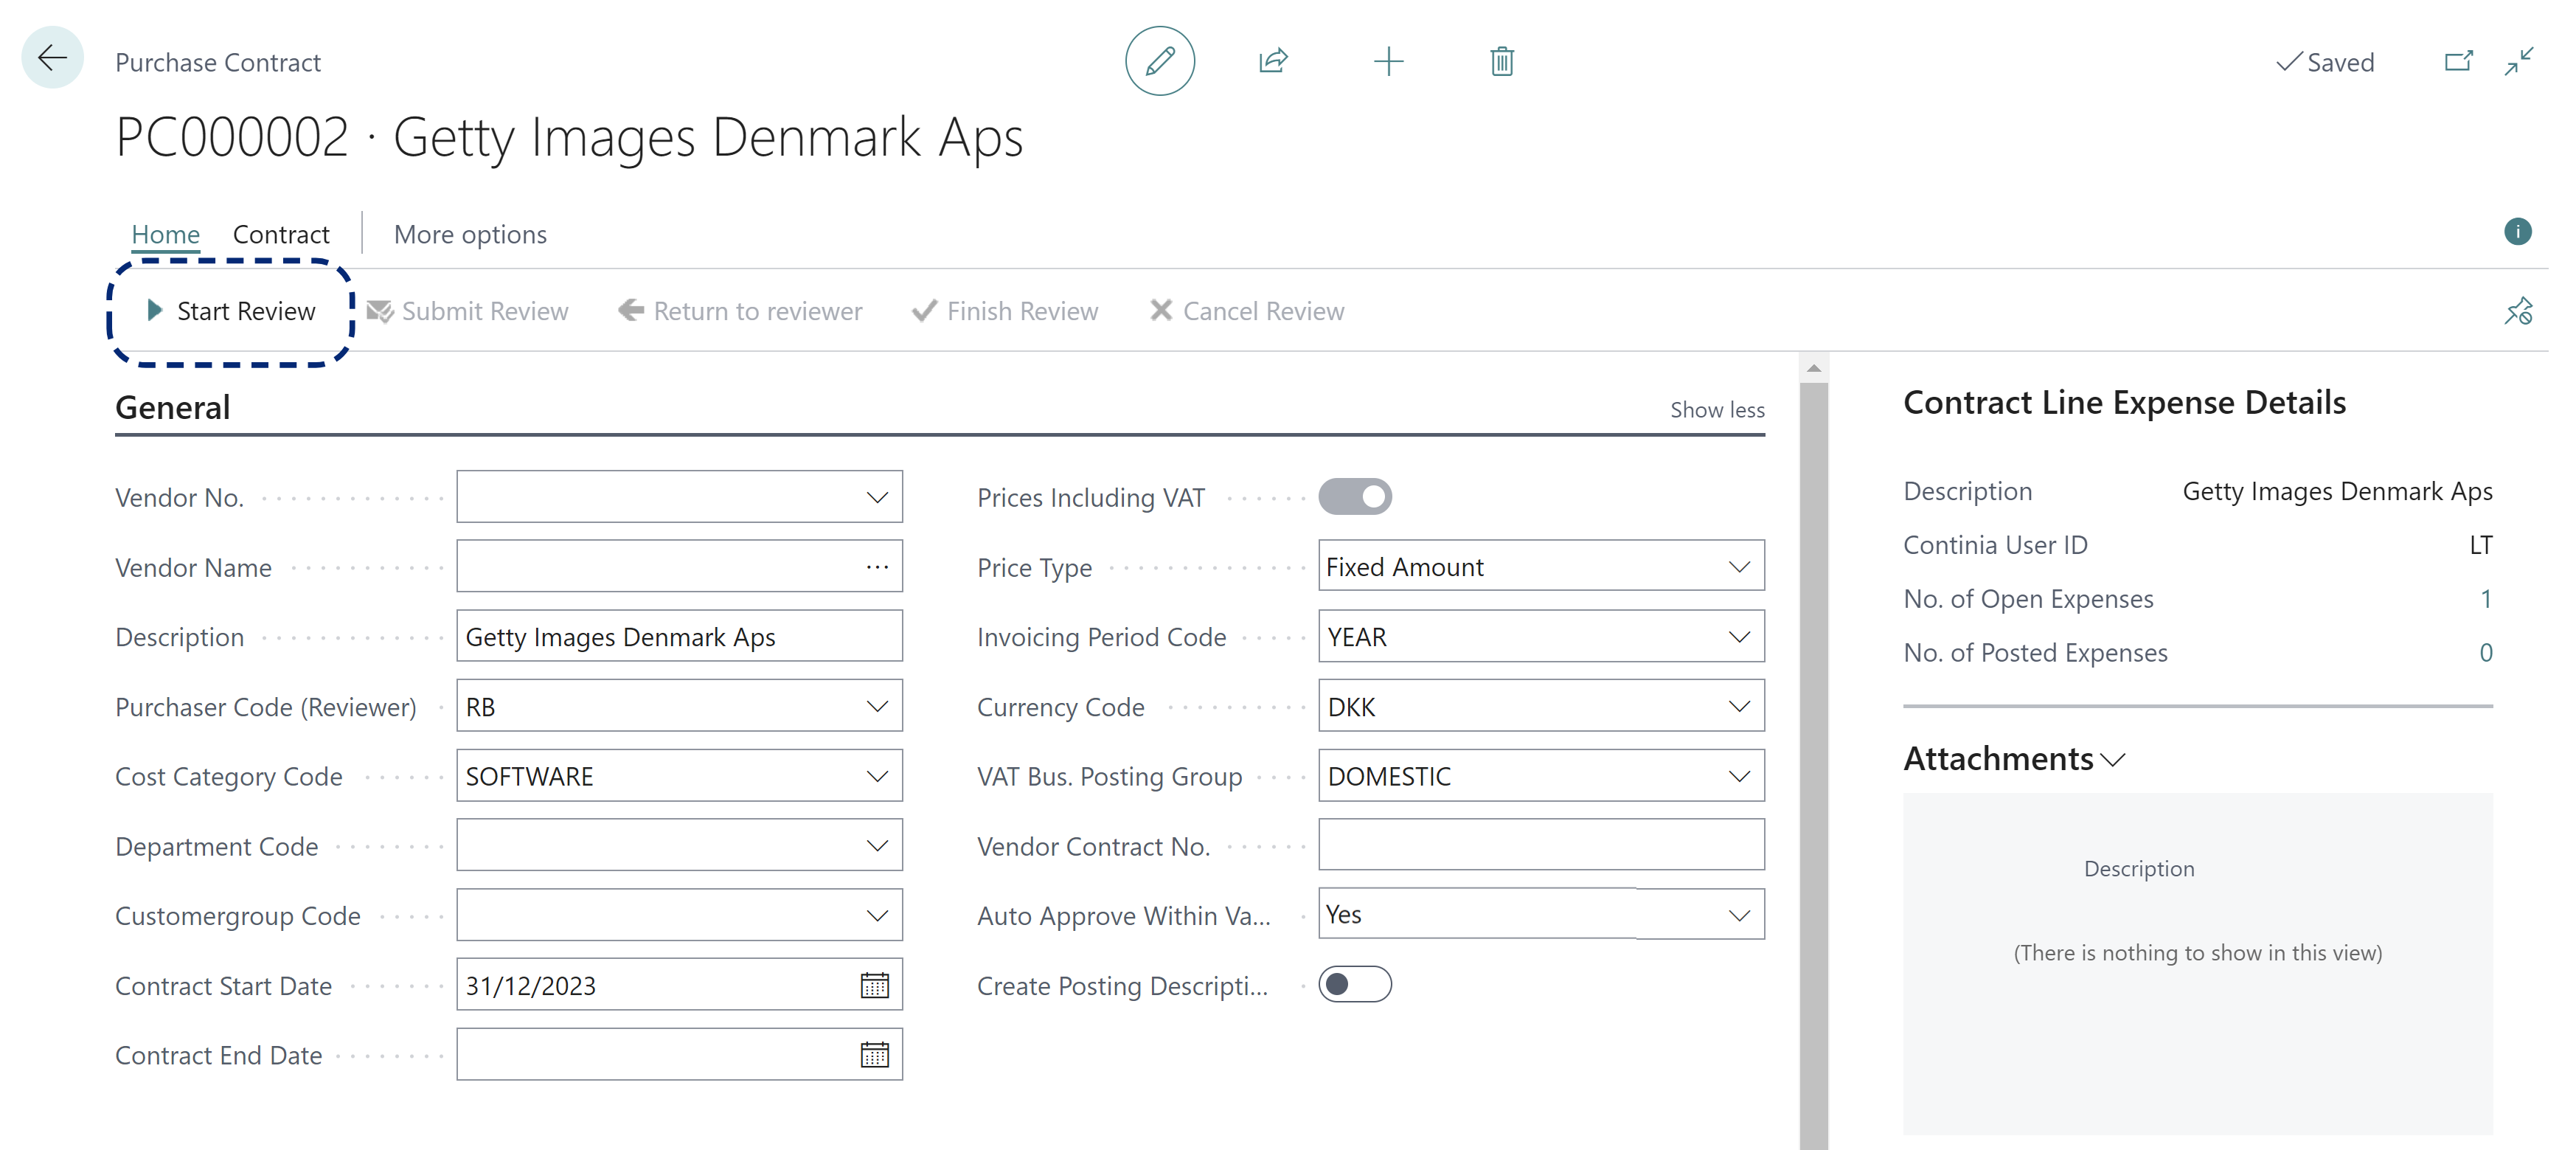Open Invoicing Period Code dropdown

coord(1739,636)
